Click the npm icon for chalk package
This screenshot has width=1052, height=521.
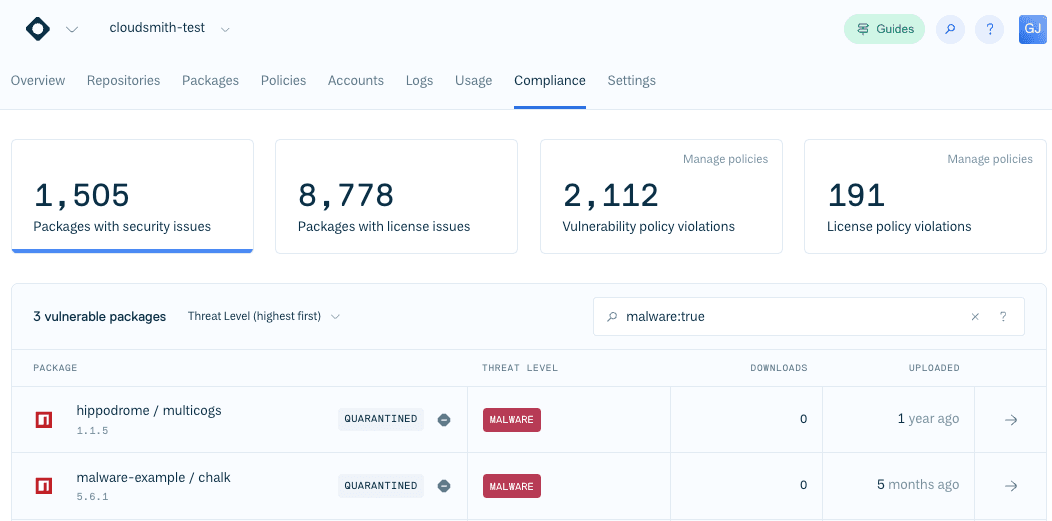tap(44, 485)
